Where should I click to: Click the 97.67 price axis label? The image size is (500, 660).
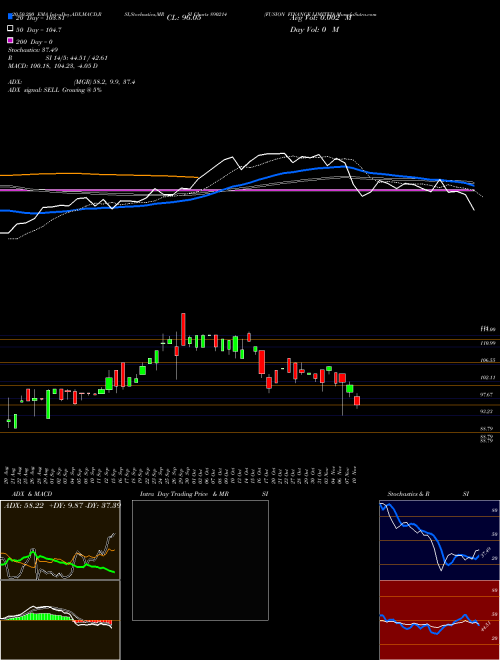coord(487,395)
